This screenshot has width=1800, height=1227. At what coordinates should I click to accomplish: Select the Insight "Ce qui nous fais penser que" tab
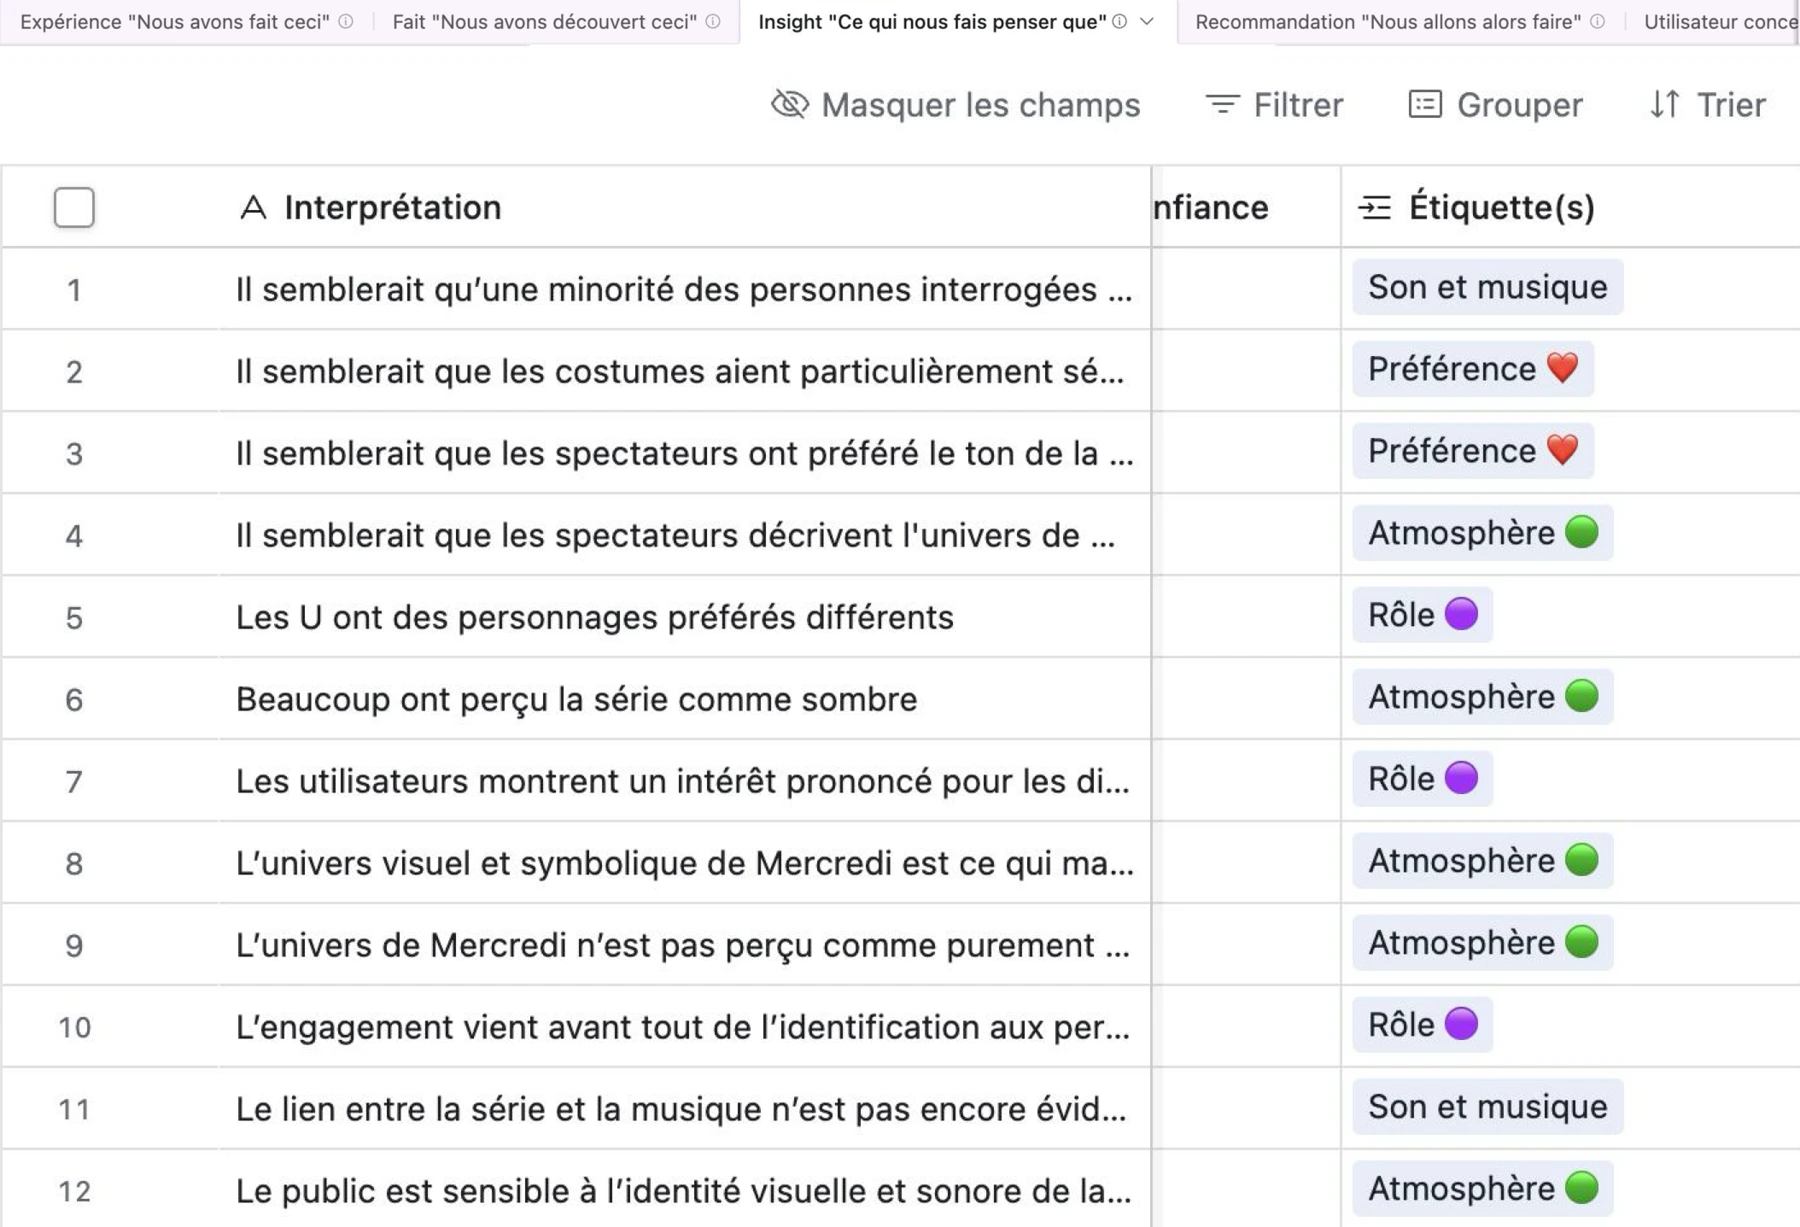click(958, 21)
